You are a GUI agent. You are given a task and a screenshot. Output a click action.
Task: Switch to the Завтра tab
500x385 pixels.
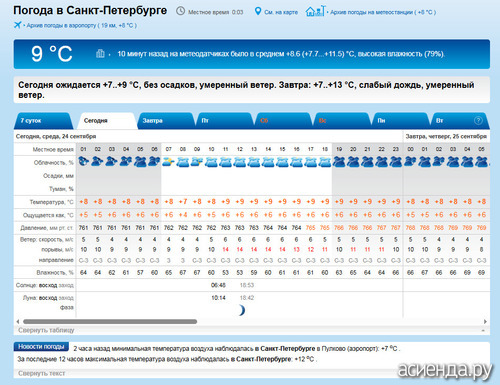[165, 121]
